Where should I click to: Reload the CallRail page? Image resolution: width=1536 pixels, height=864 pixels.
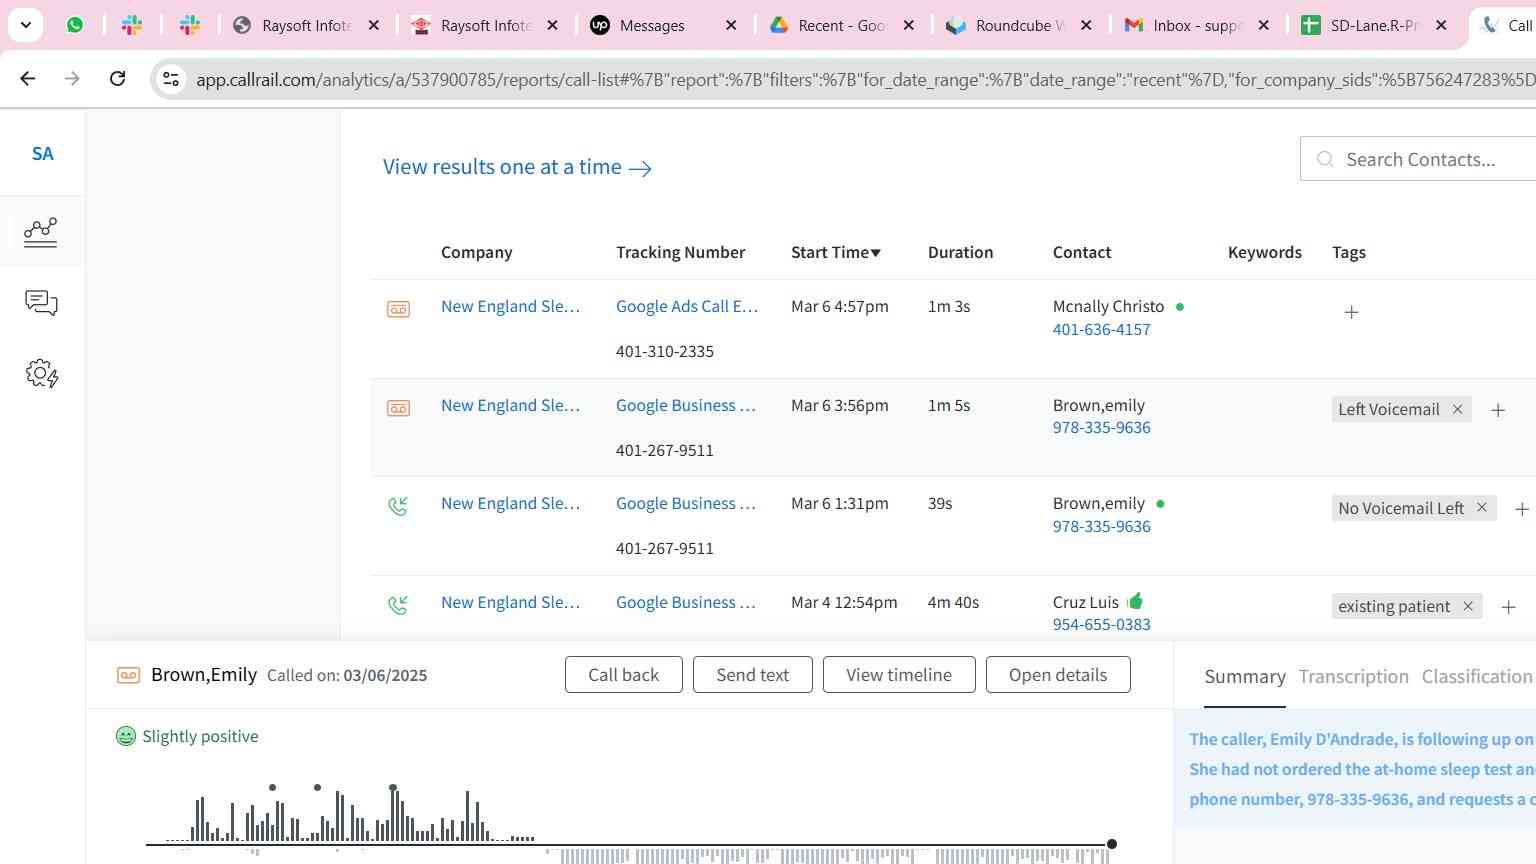[118, 78]
